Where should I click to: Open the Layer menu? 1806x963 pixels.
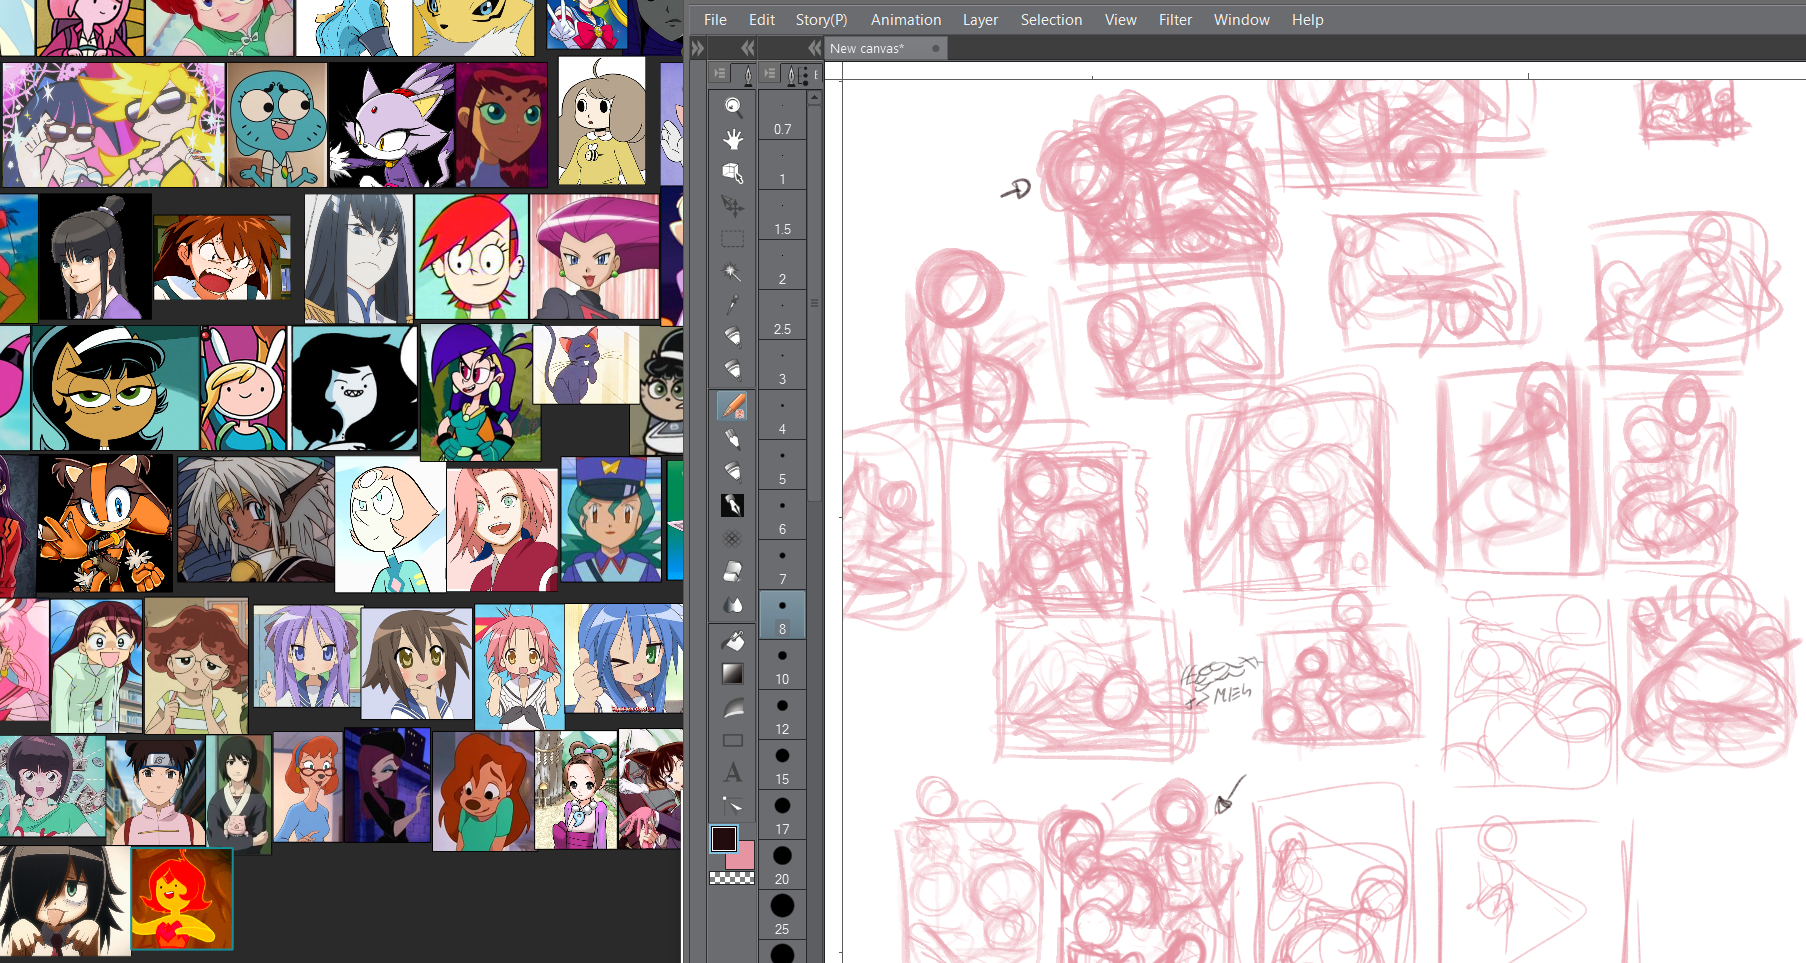click(x=980, y=19)
